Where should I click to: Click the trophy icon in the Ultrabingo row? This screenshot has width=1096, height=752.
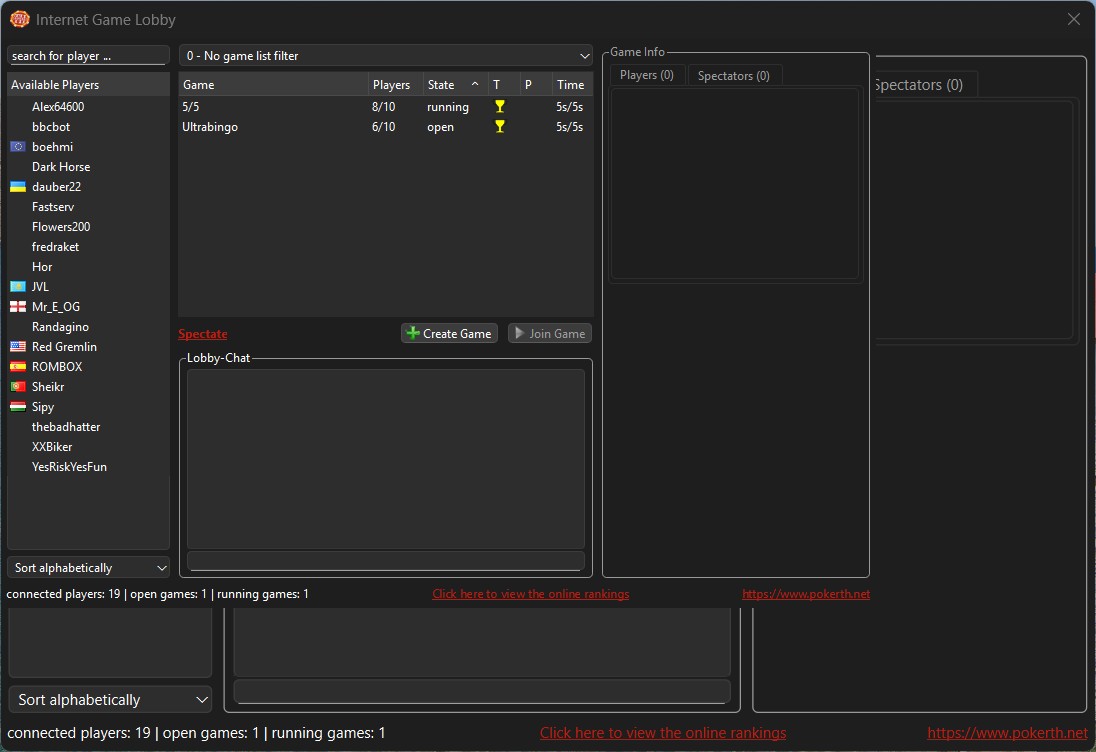pos(500,126)
